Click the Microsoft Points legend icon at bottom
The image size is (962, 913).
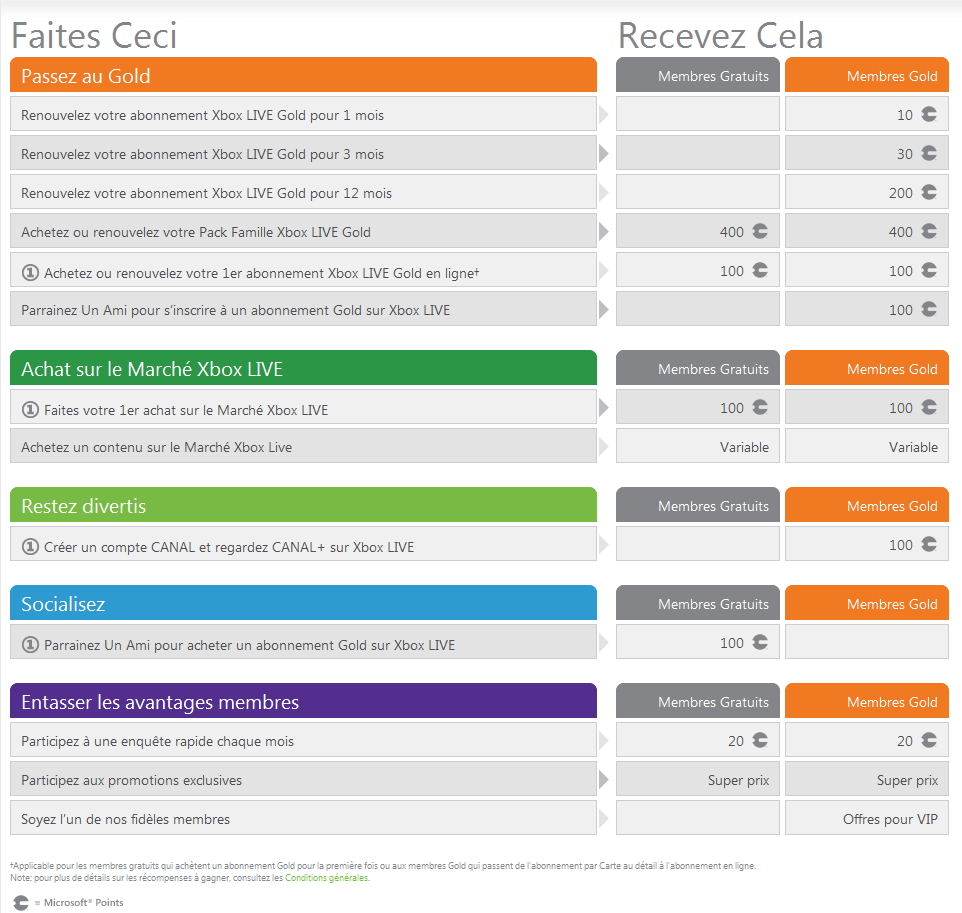tap(21, 903)
